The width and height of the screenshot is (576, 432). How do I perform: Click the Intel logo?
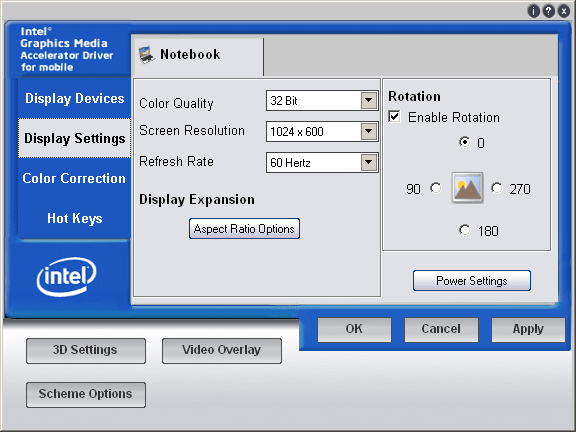(66, 276)
